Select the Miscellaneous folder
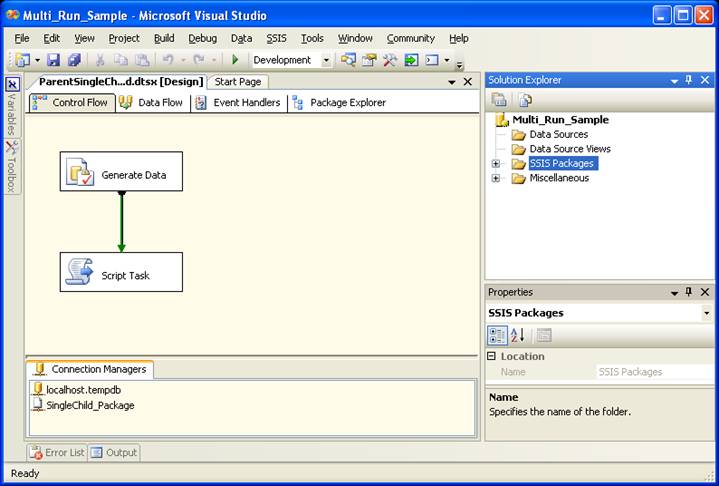 click(559, 178)
